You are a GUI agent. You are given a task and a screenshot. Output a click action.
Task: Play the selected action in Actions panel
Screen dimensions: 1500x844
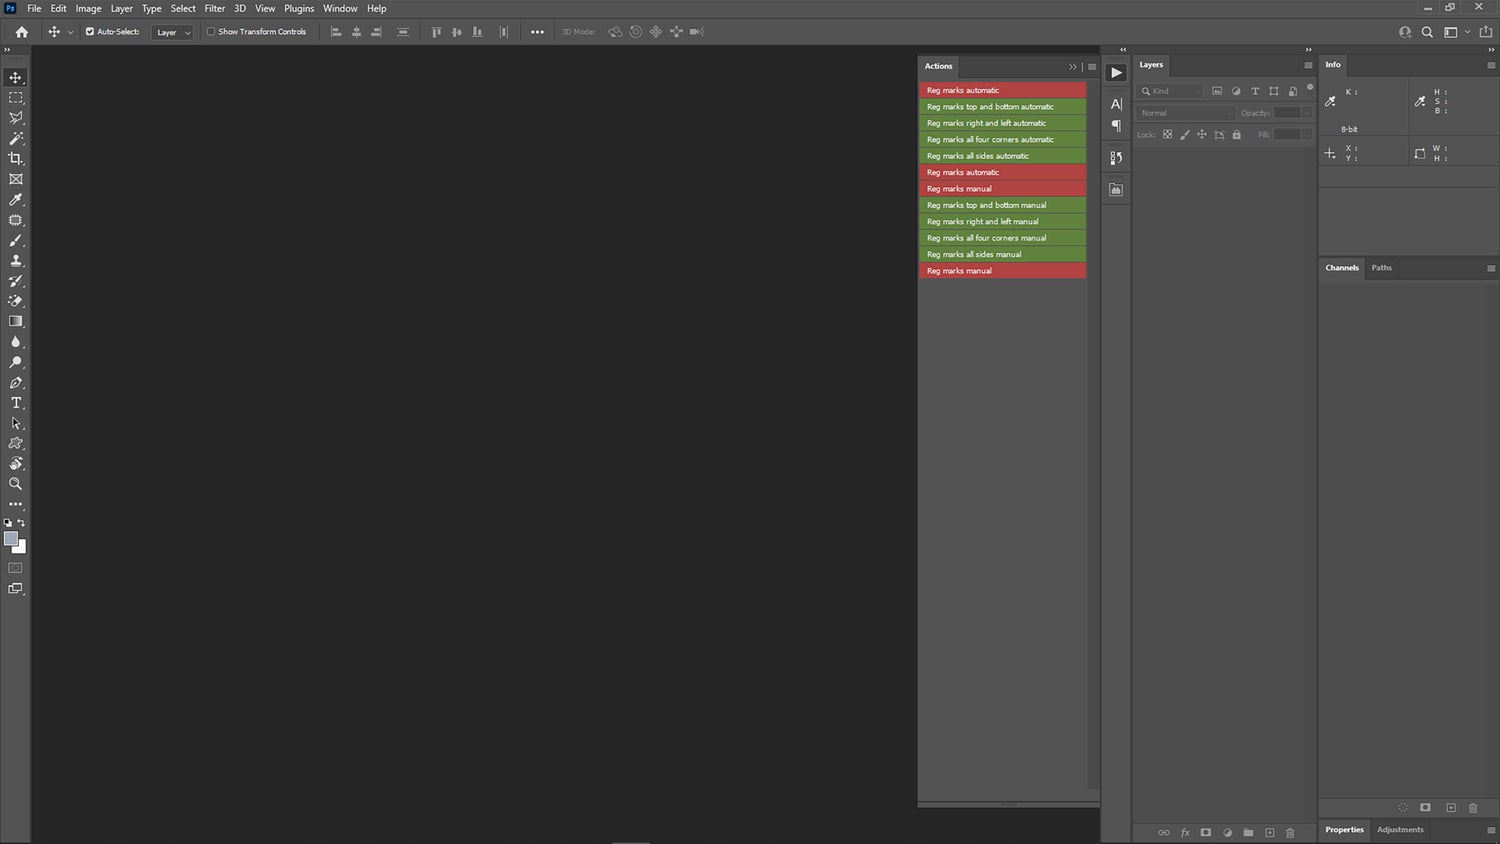(x=1116, y=71)
